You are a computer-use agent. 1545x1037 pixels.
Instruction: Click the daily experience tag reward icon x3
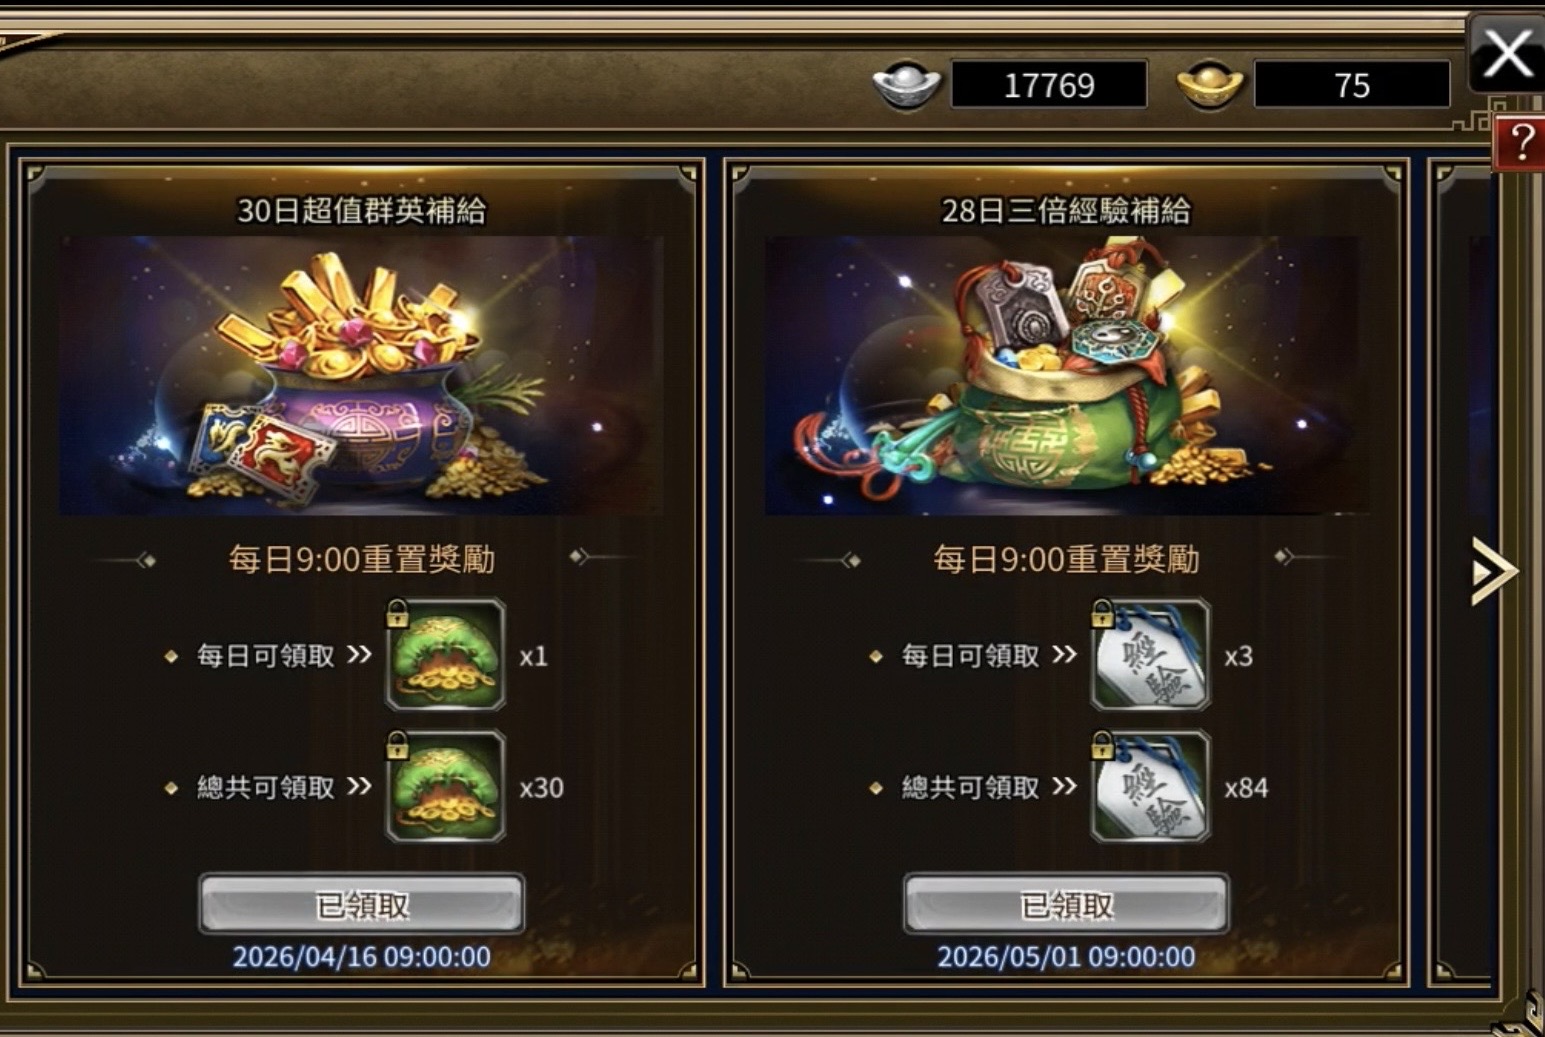[1150, 655]
